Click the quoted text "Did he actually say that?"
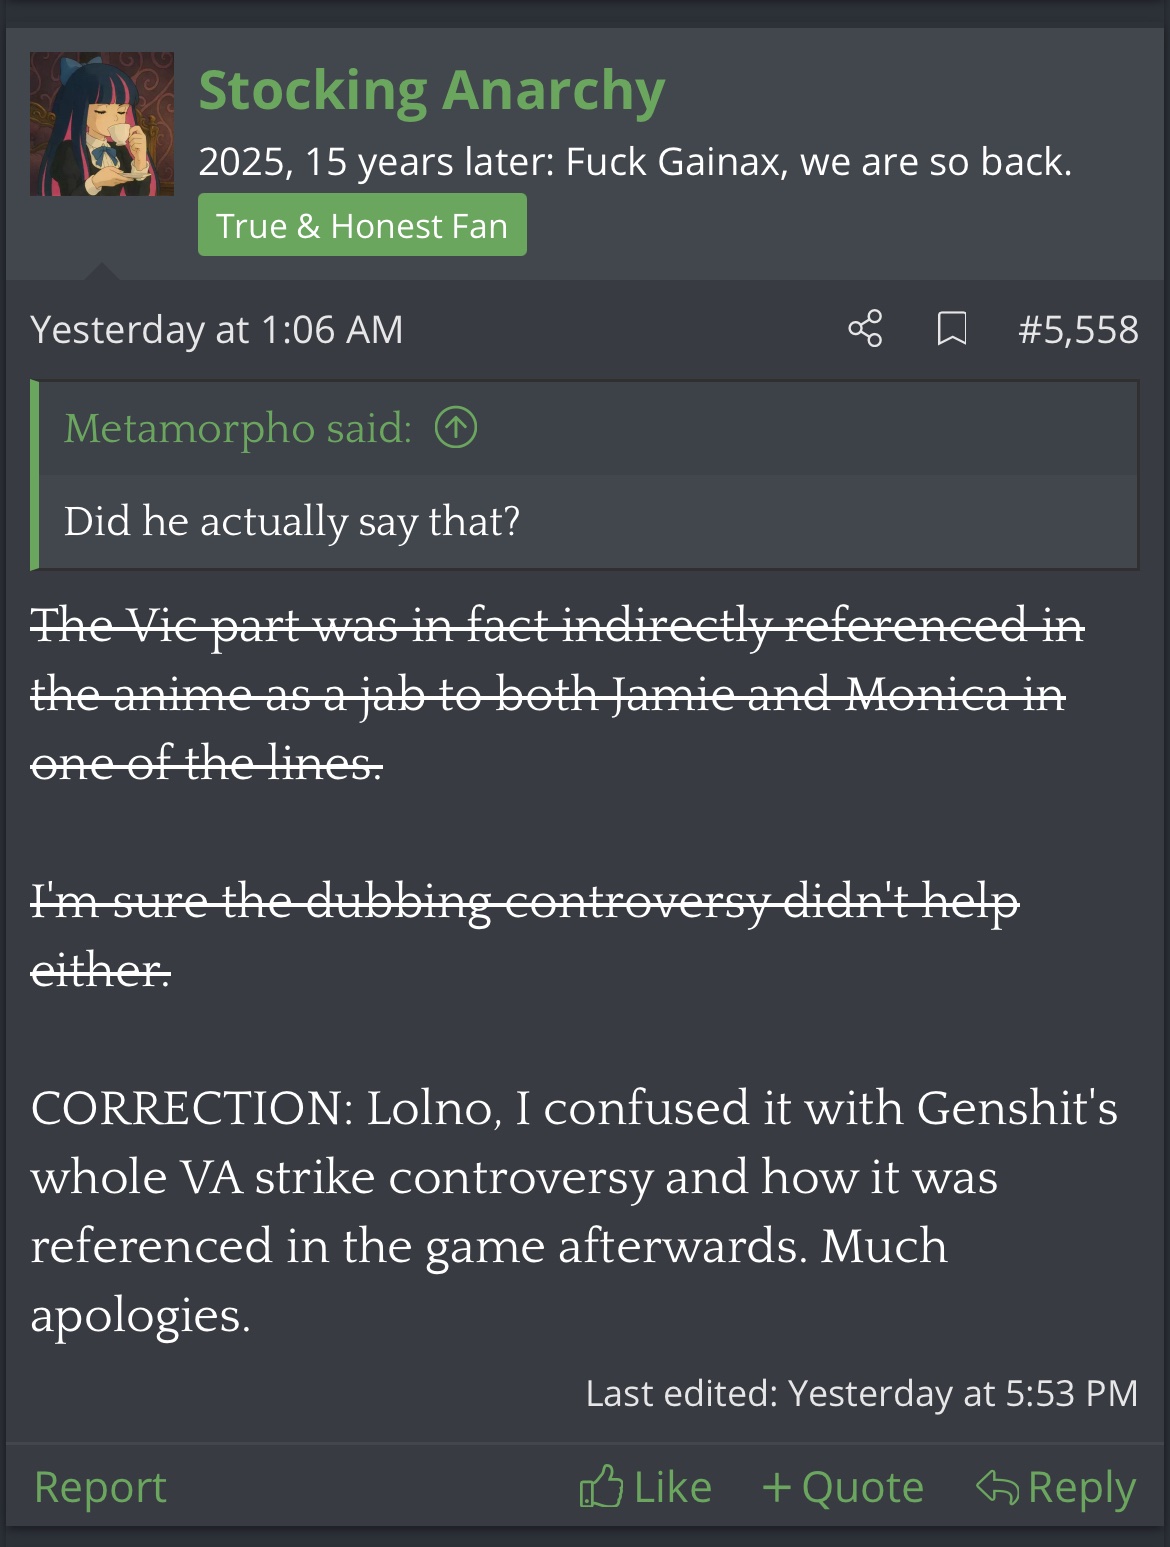1170x1547 pixels. [x=292, y=521]
